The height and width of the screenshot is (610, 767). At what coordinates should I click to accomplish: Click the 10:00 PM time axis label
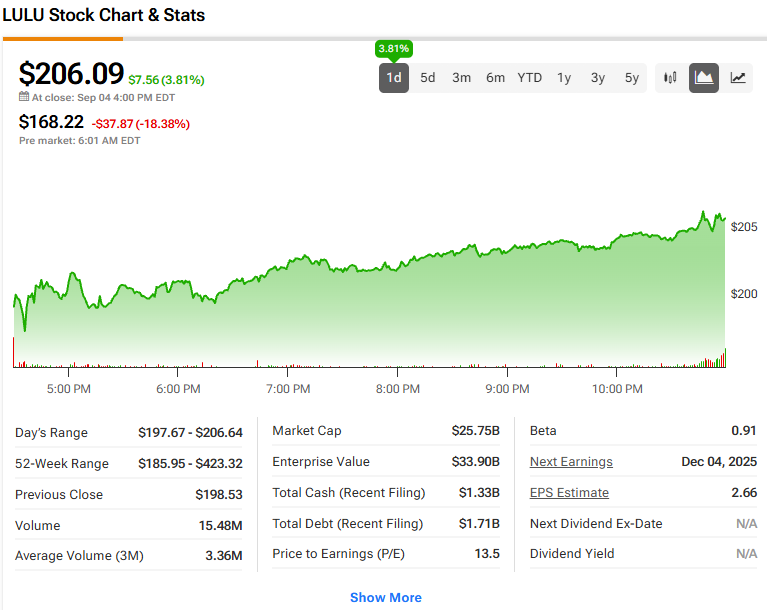point(617,389)
